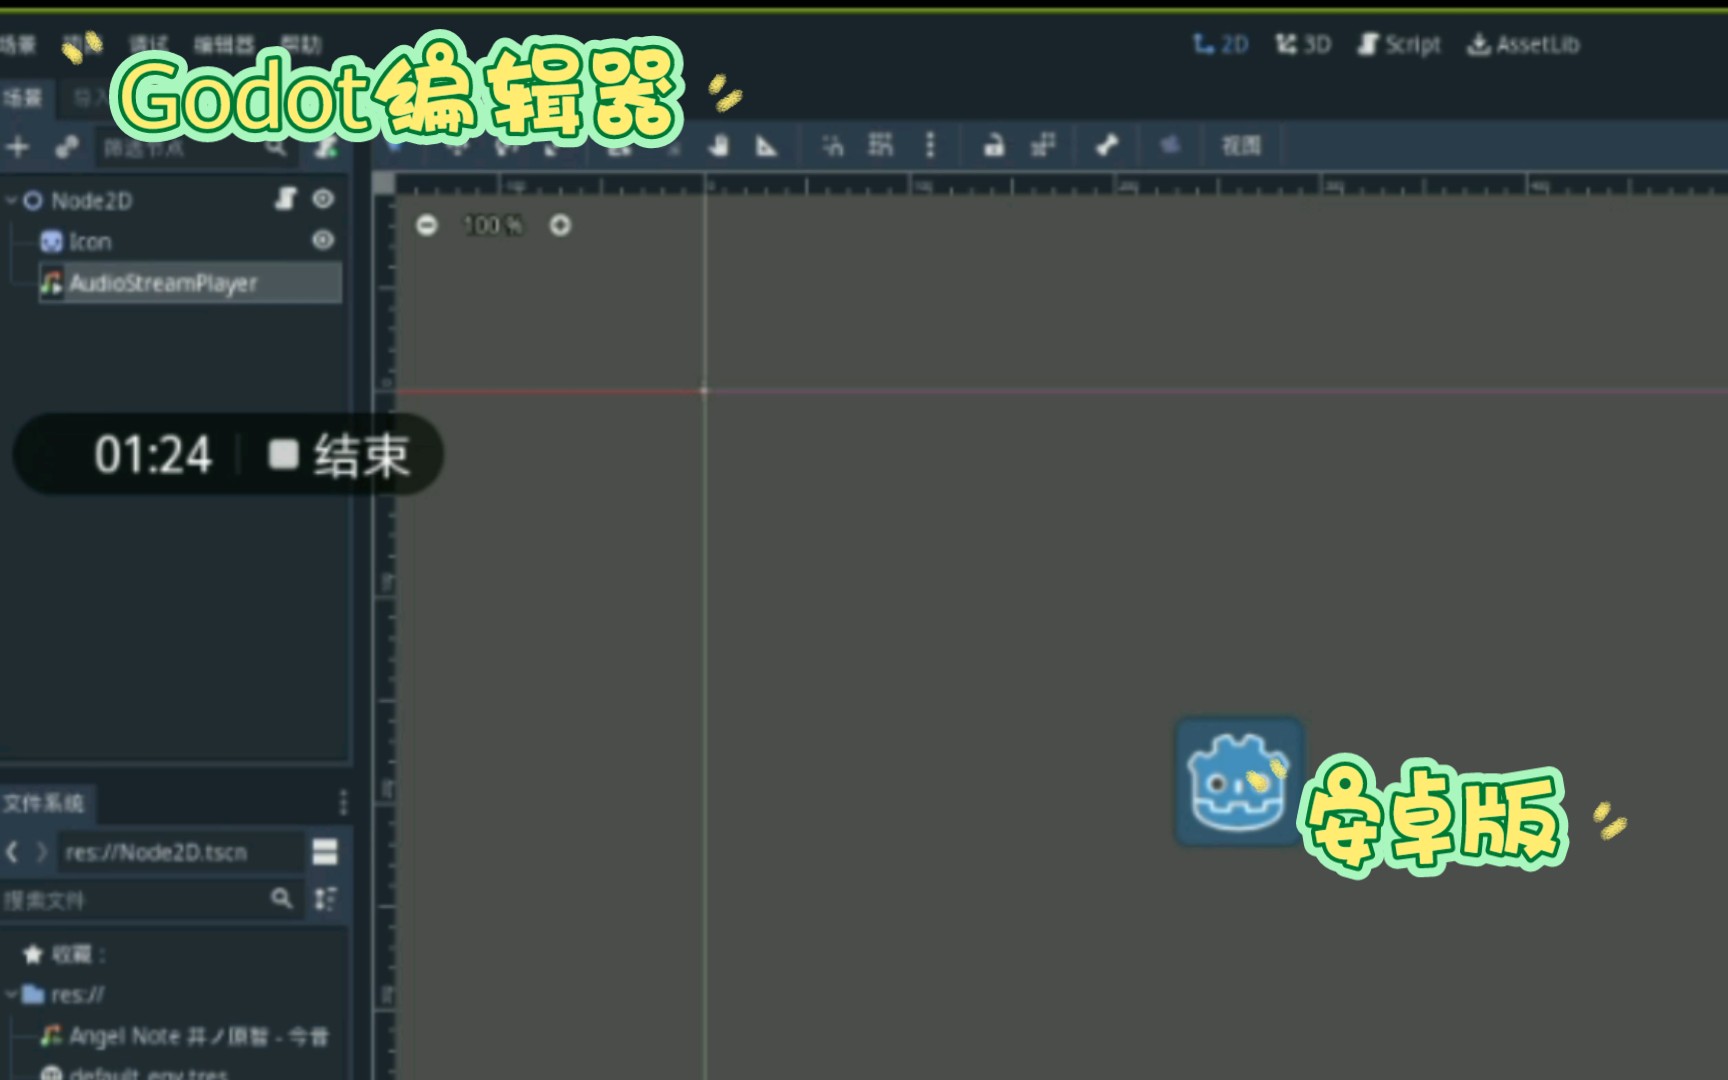Select the Angel Note audio file
The height and width of the screenshot is (1080, 1728).
(x=184, y=1037)
